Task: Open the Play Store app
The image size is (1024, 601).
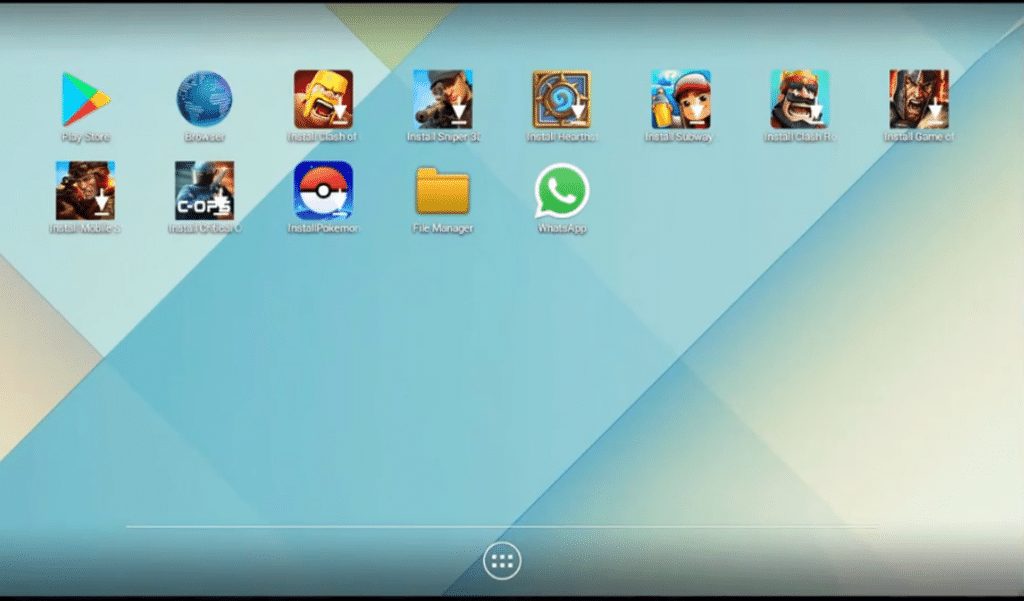Action: [x=86, y=99]
